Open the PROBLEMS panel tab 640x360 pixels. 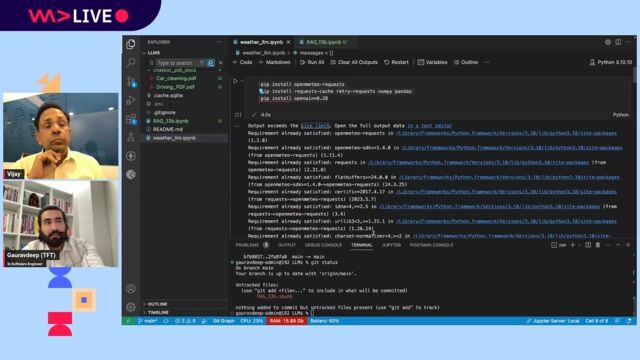[247, 245]
